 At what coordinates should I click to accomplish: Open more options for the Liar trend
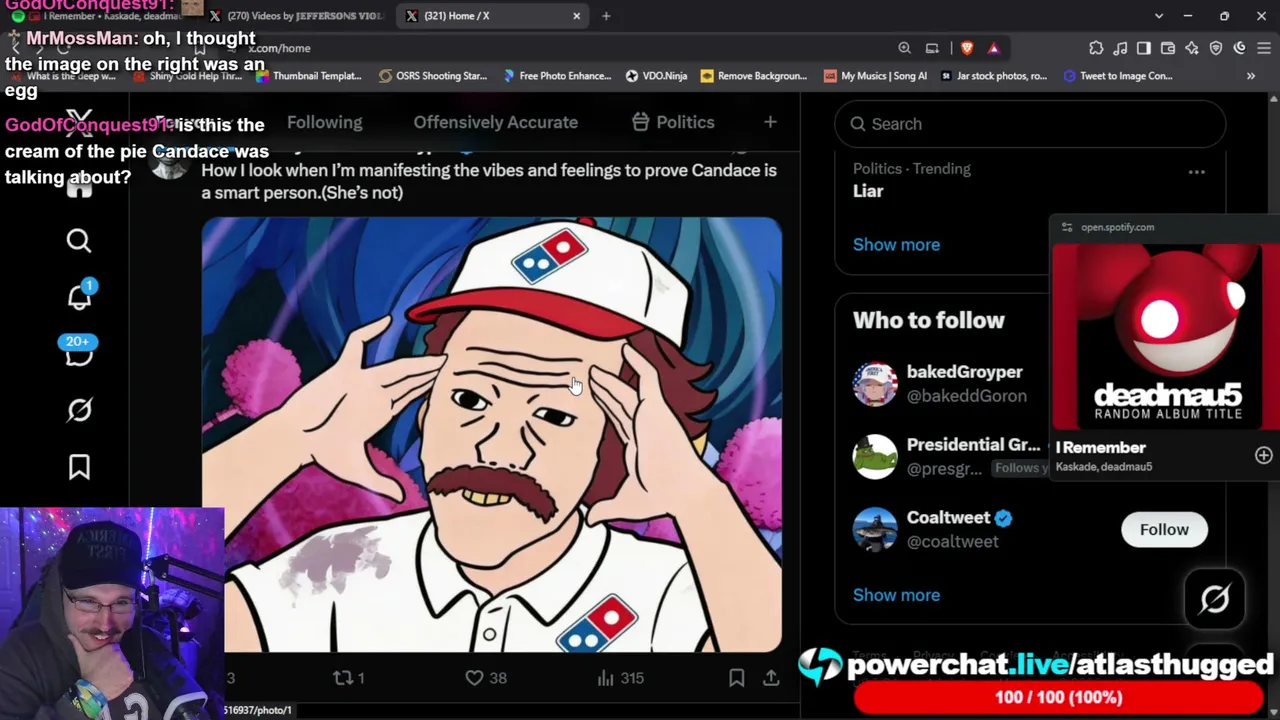[1196, 172]
